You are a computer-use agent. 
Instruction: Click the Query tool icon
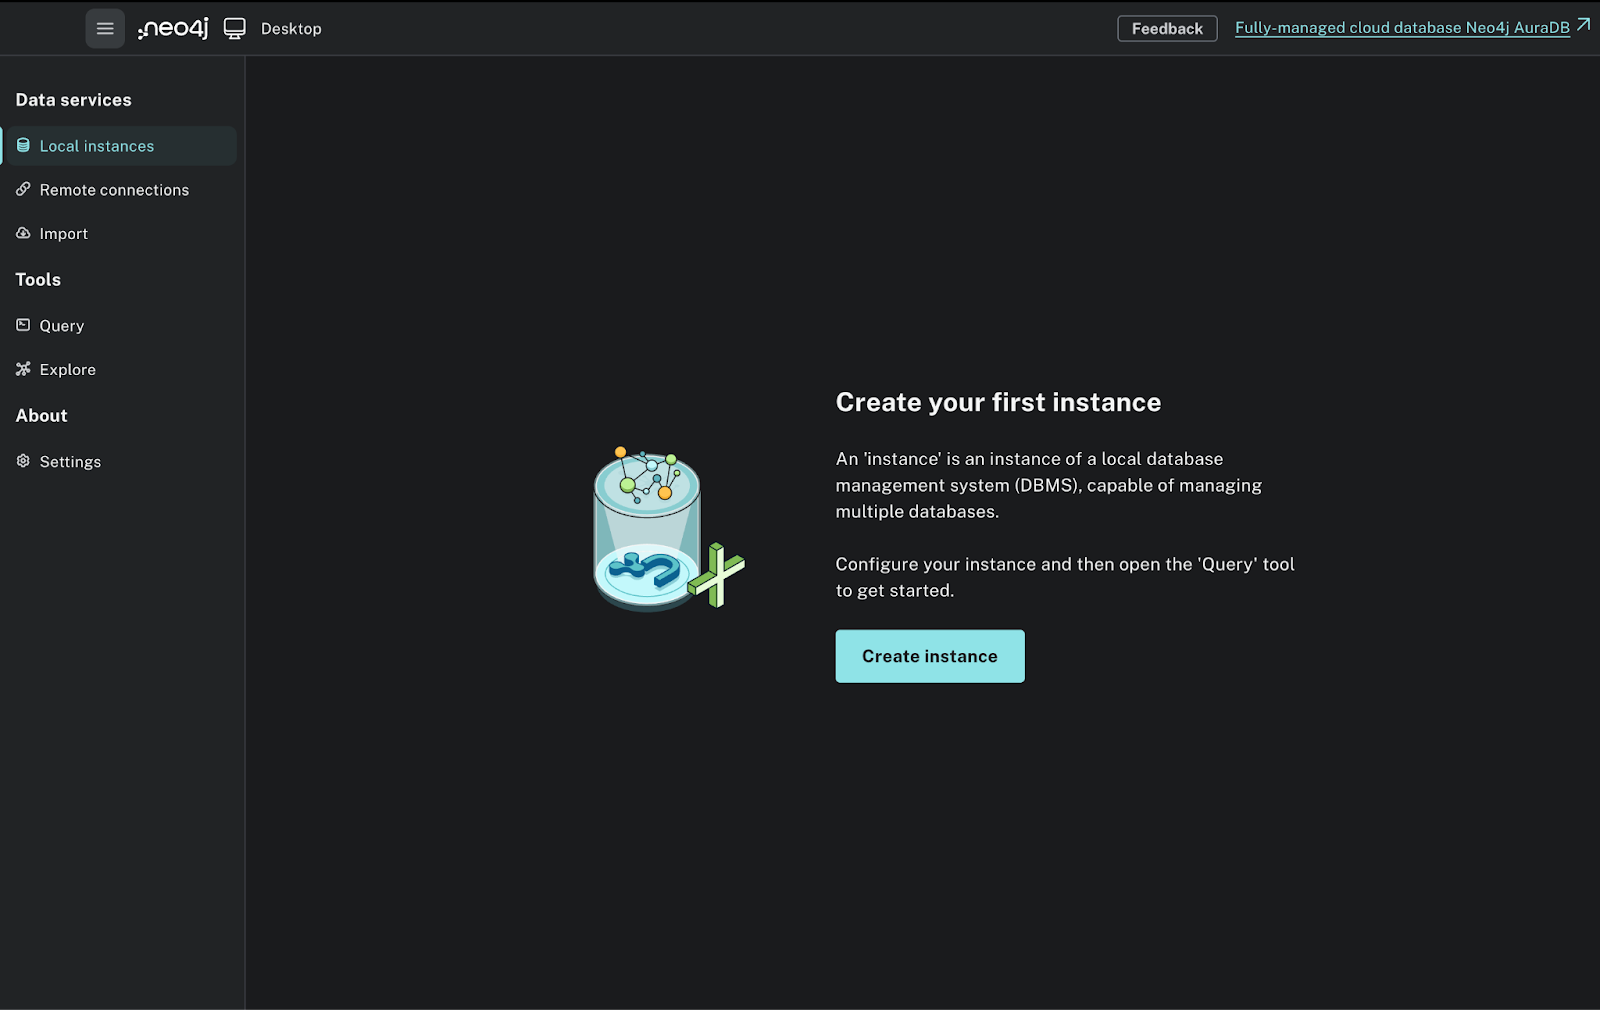[x=23, y=325]
